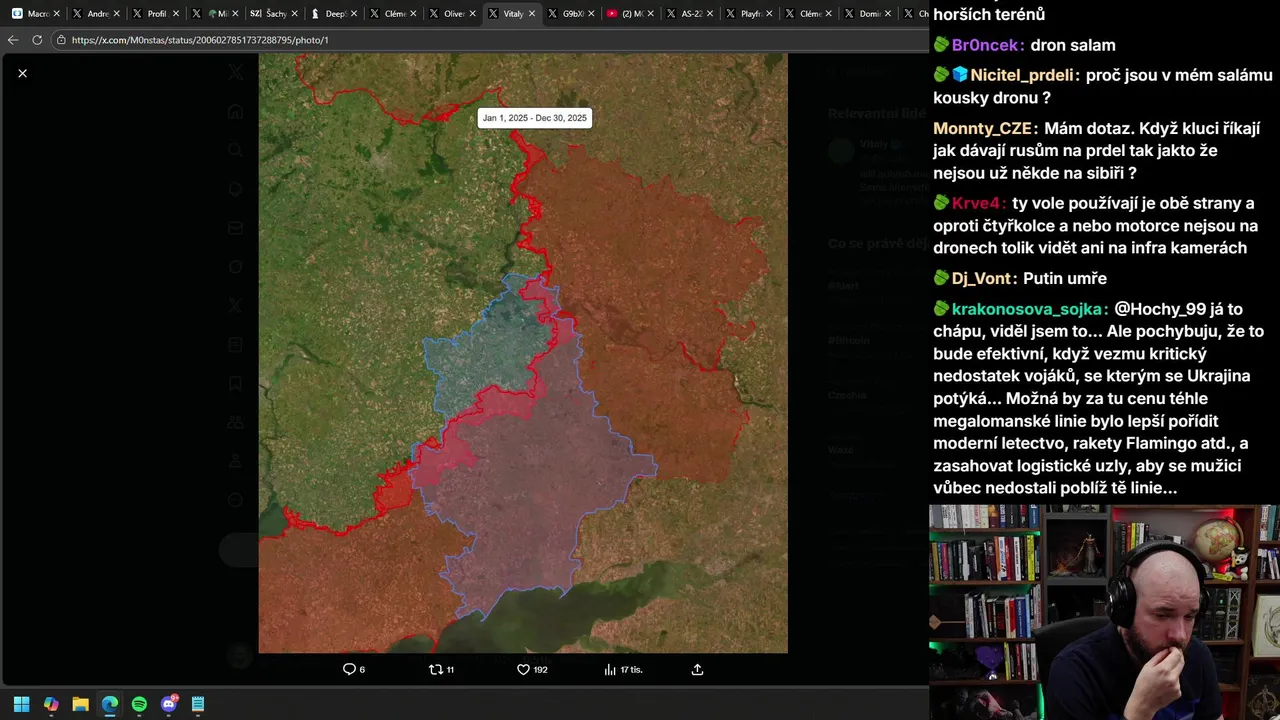Click the 'dron salam' chat message
The height and width of the screenshot is (720, 1280).
pyautogui.click(x=1073, y=45)
